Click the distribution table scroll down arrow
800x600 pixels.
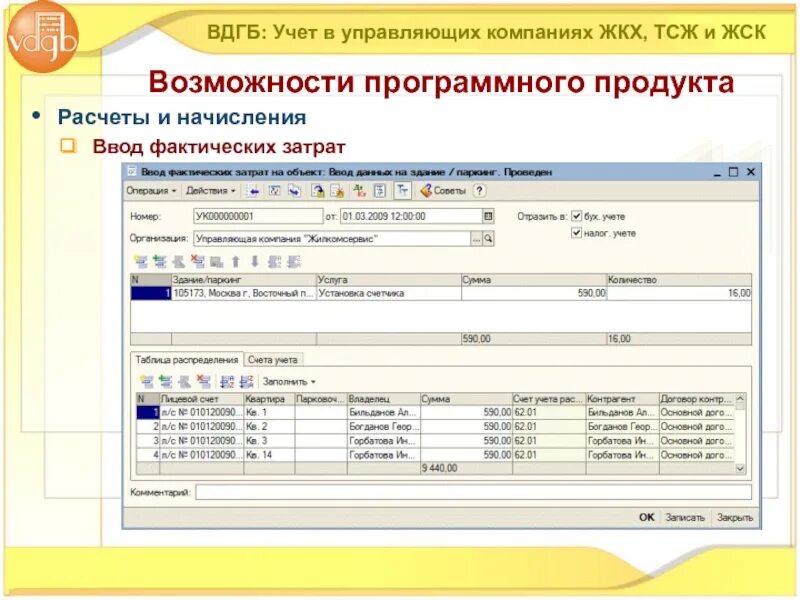point(740,468)
